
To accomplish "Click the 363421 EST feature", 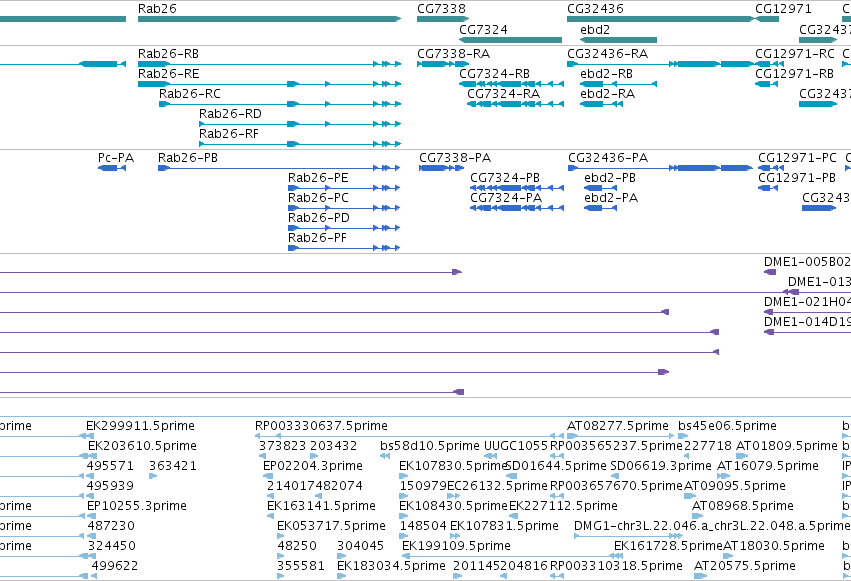I will (153, 476).
